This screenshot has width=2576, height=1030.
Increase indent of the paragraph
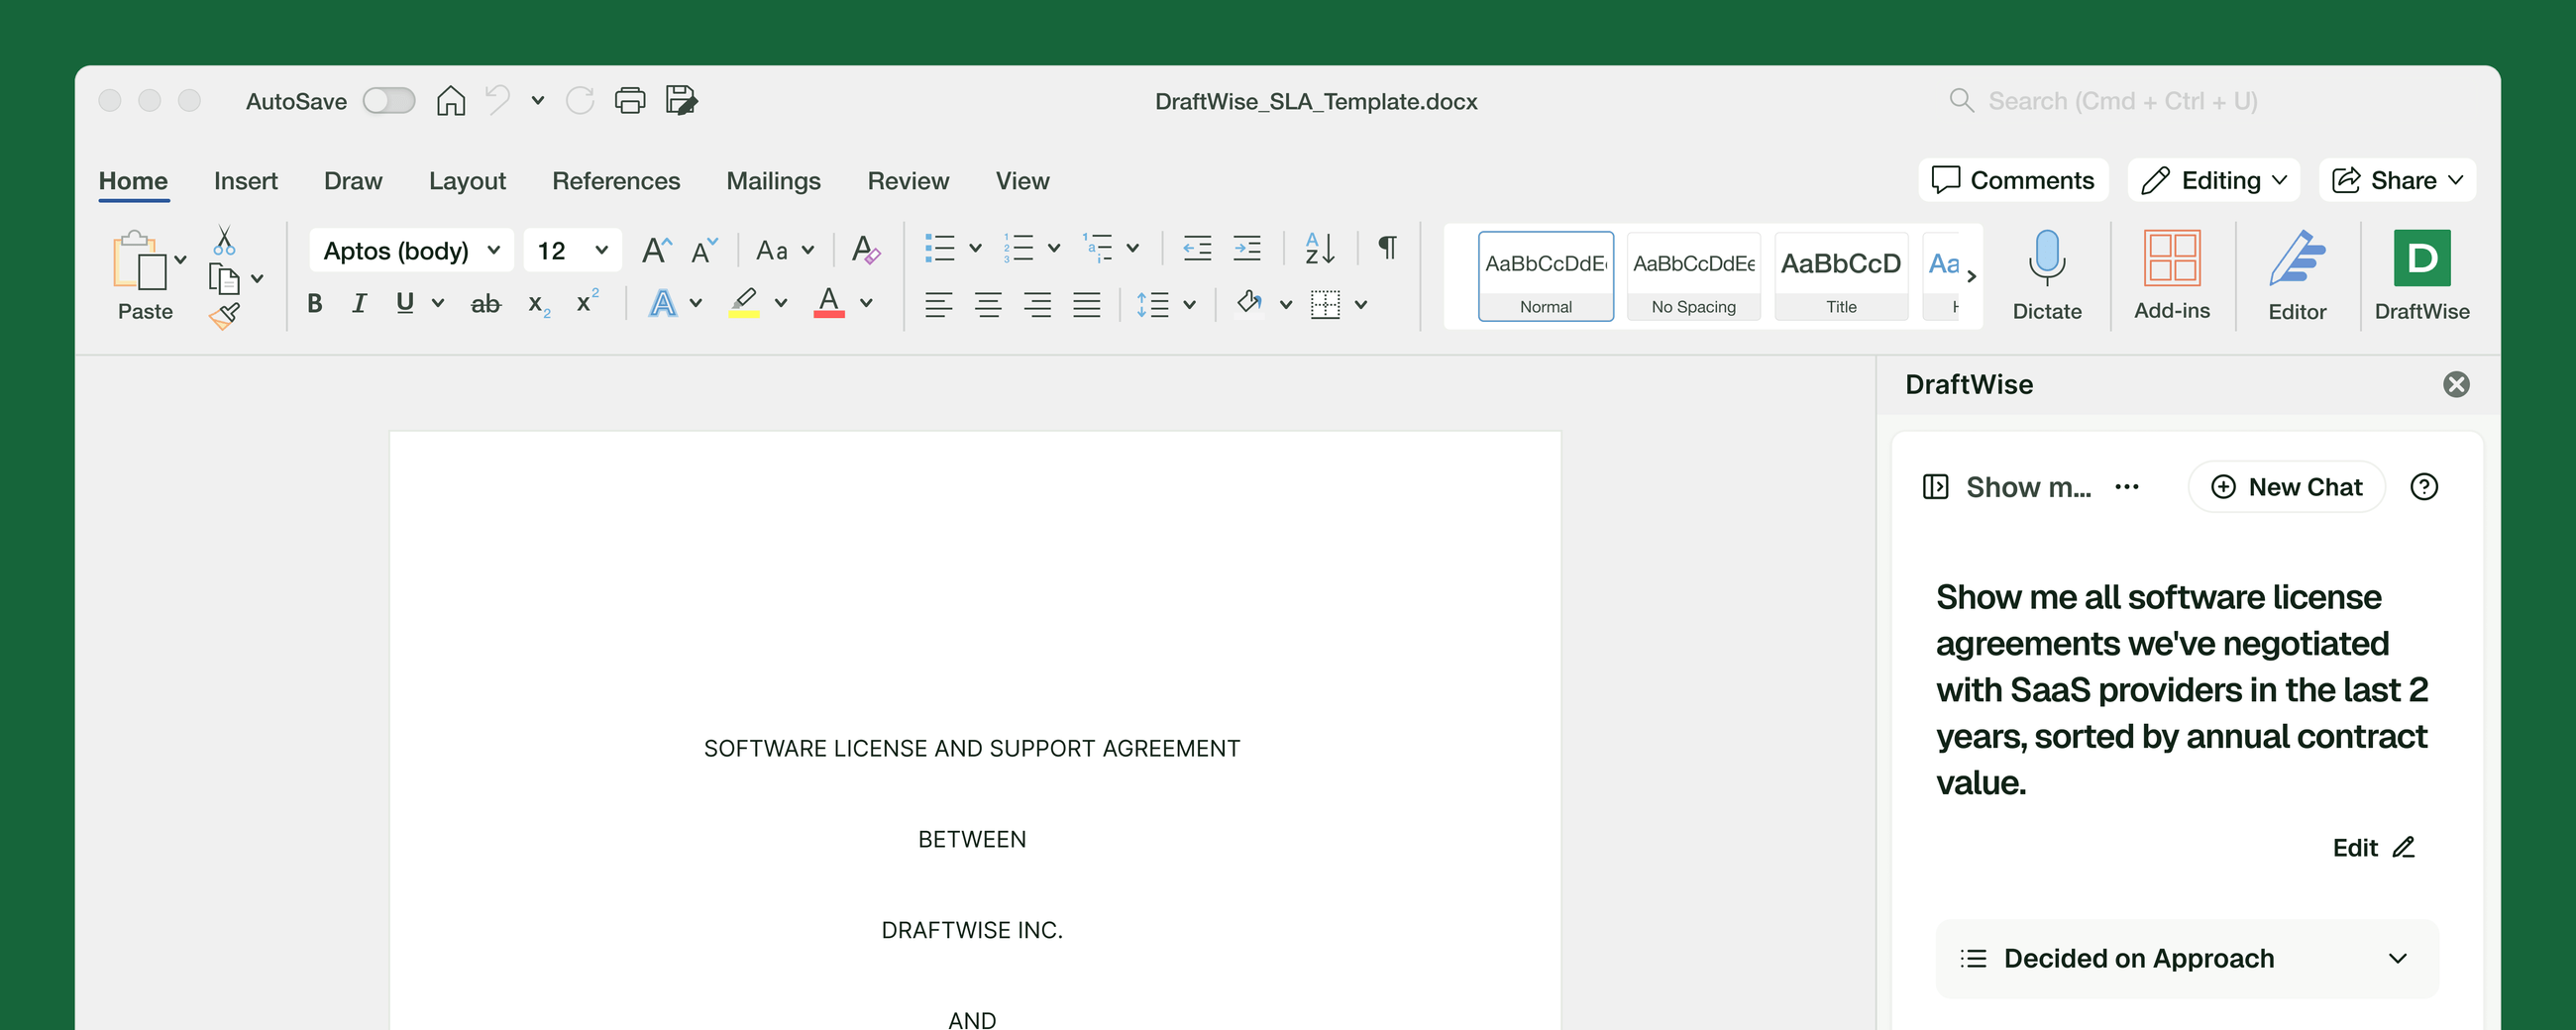pos(1246,248)
